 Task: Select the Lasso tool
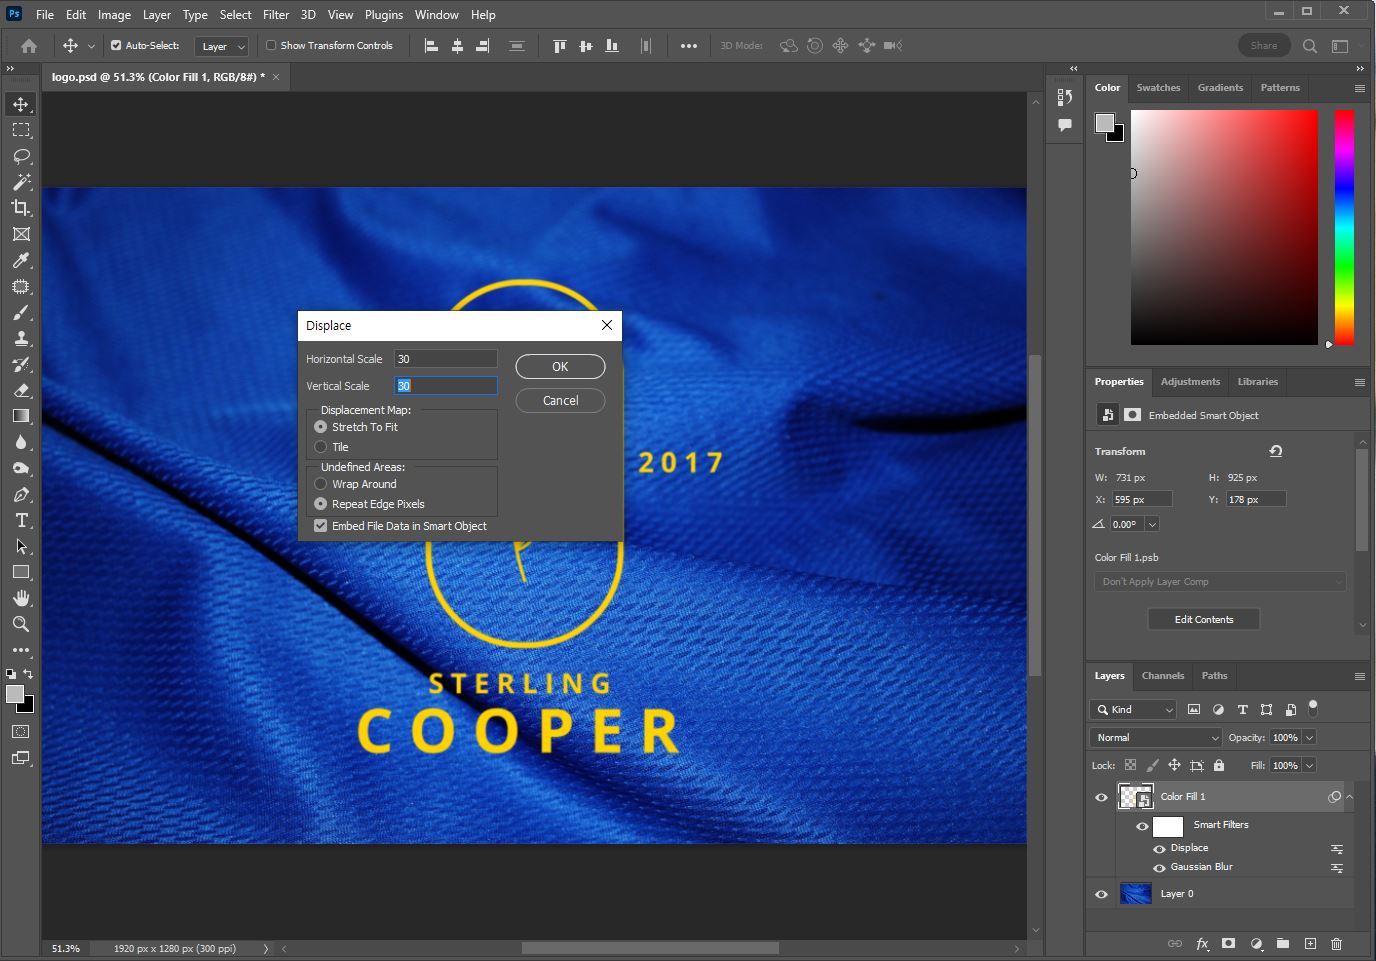(x=21, y=156)
